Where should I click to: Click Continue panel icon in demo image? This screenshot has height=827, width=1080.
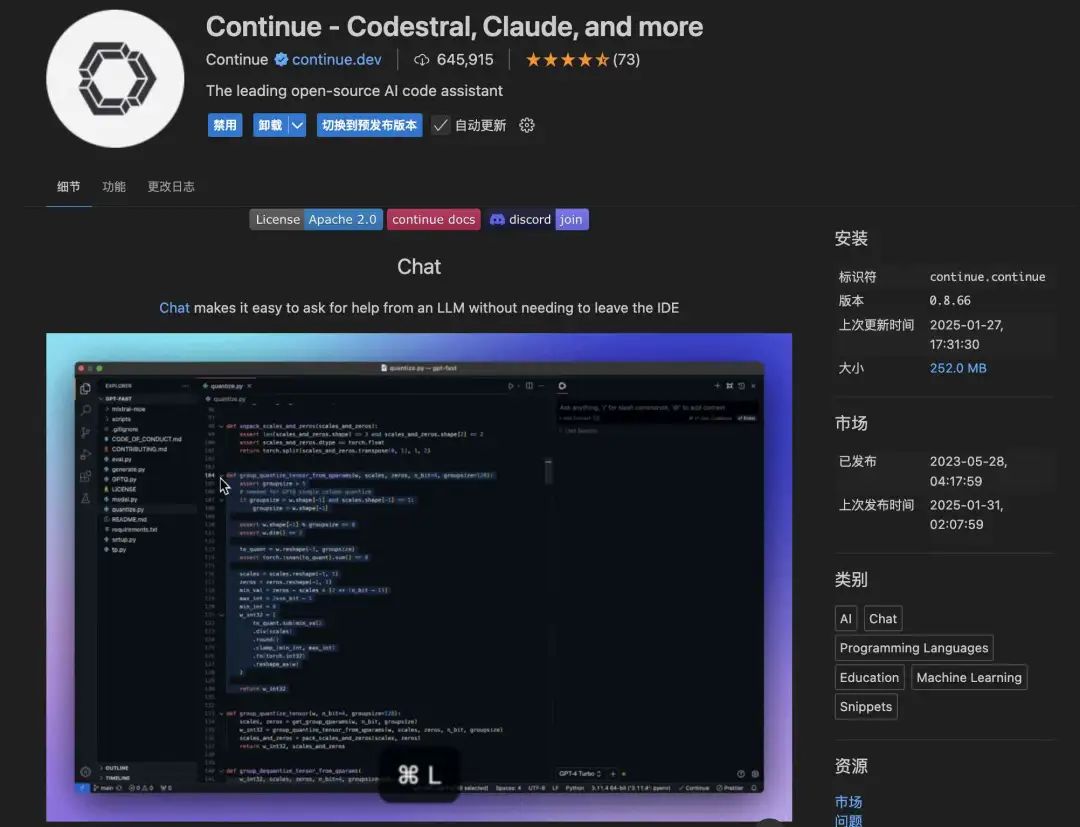point(562,386)
